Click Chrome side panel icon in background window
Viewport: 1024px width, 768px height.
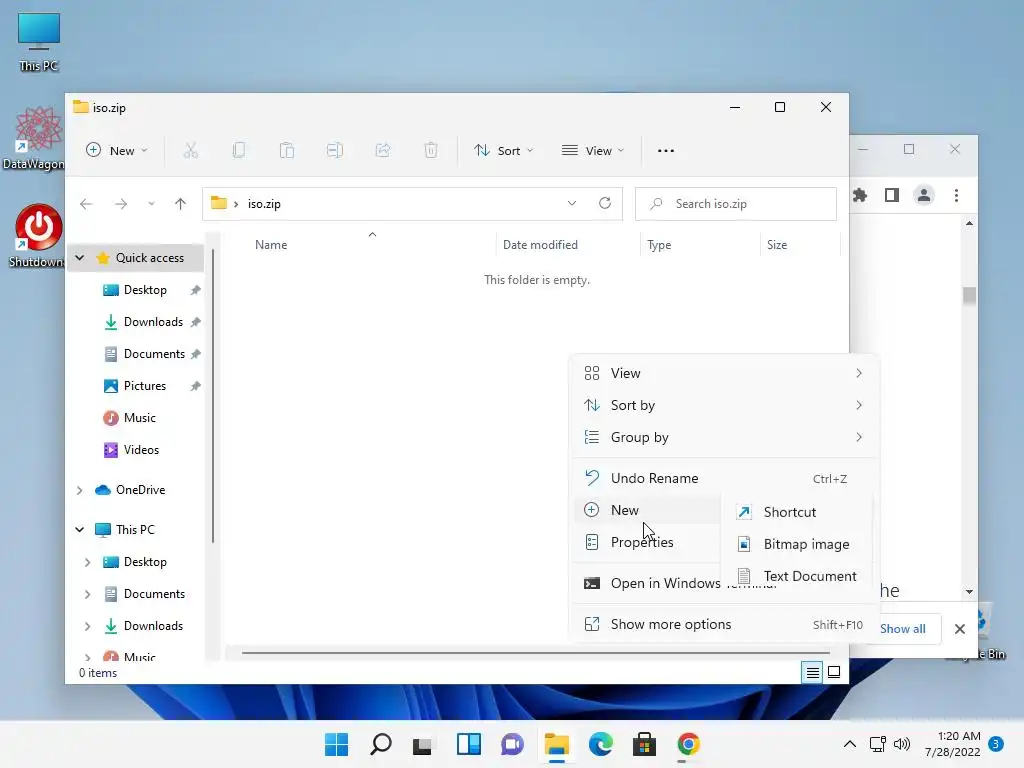tap(891, 195)
